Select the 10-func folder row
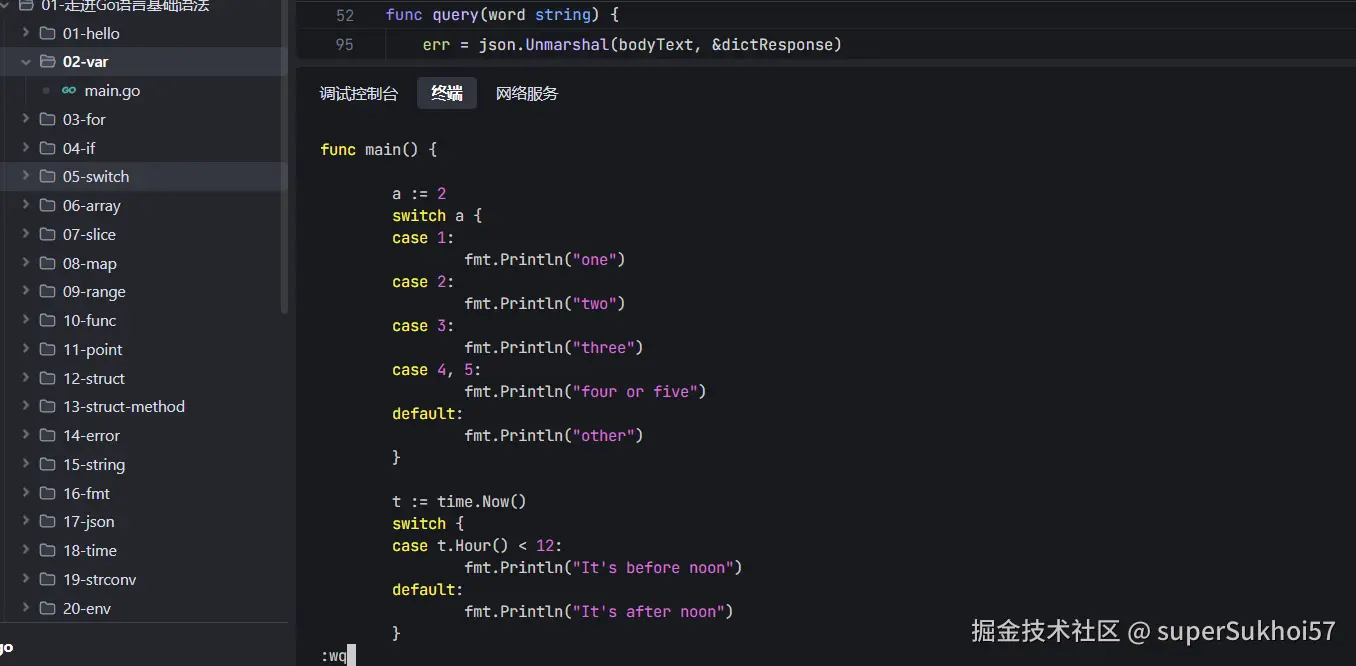The width and height of the screenshot is (1356, 666). (x=144, y=320)
